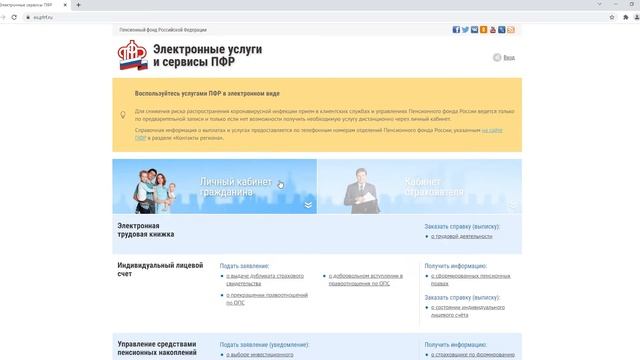
Task: Open link 'о выборе инвестиционного'
Action: [x=260, y=355]
